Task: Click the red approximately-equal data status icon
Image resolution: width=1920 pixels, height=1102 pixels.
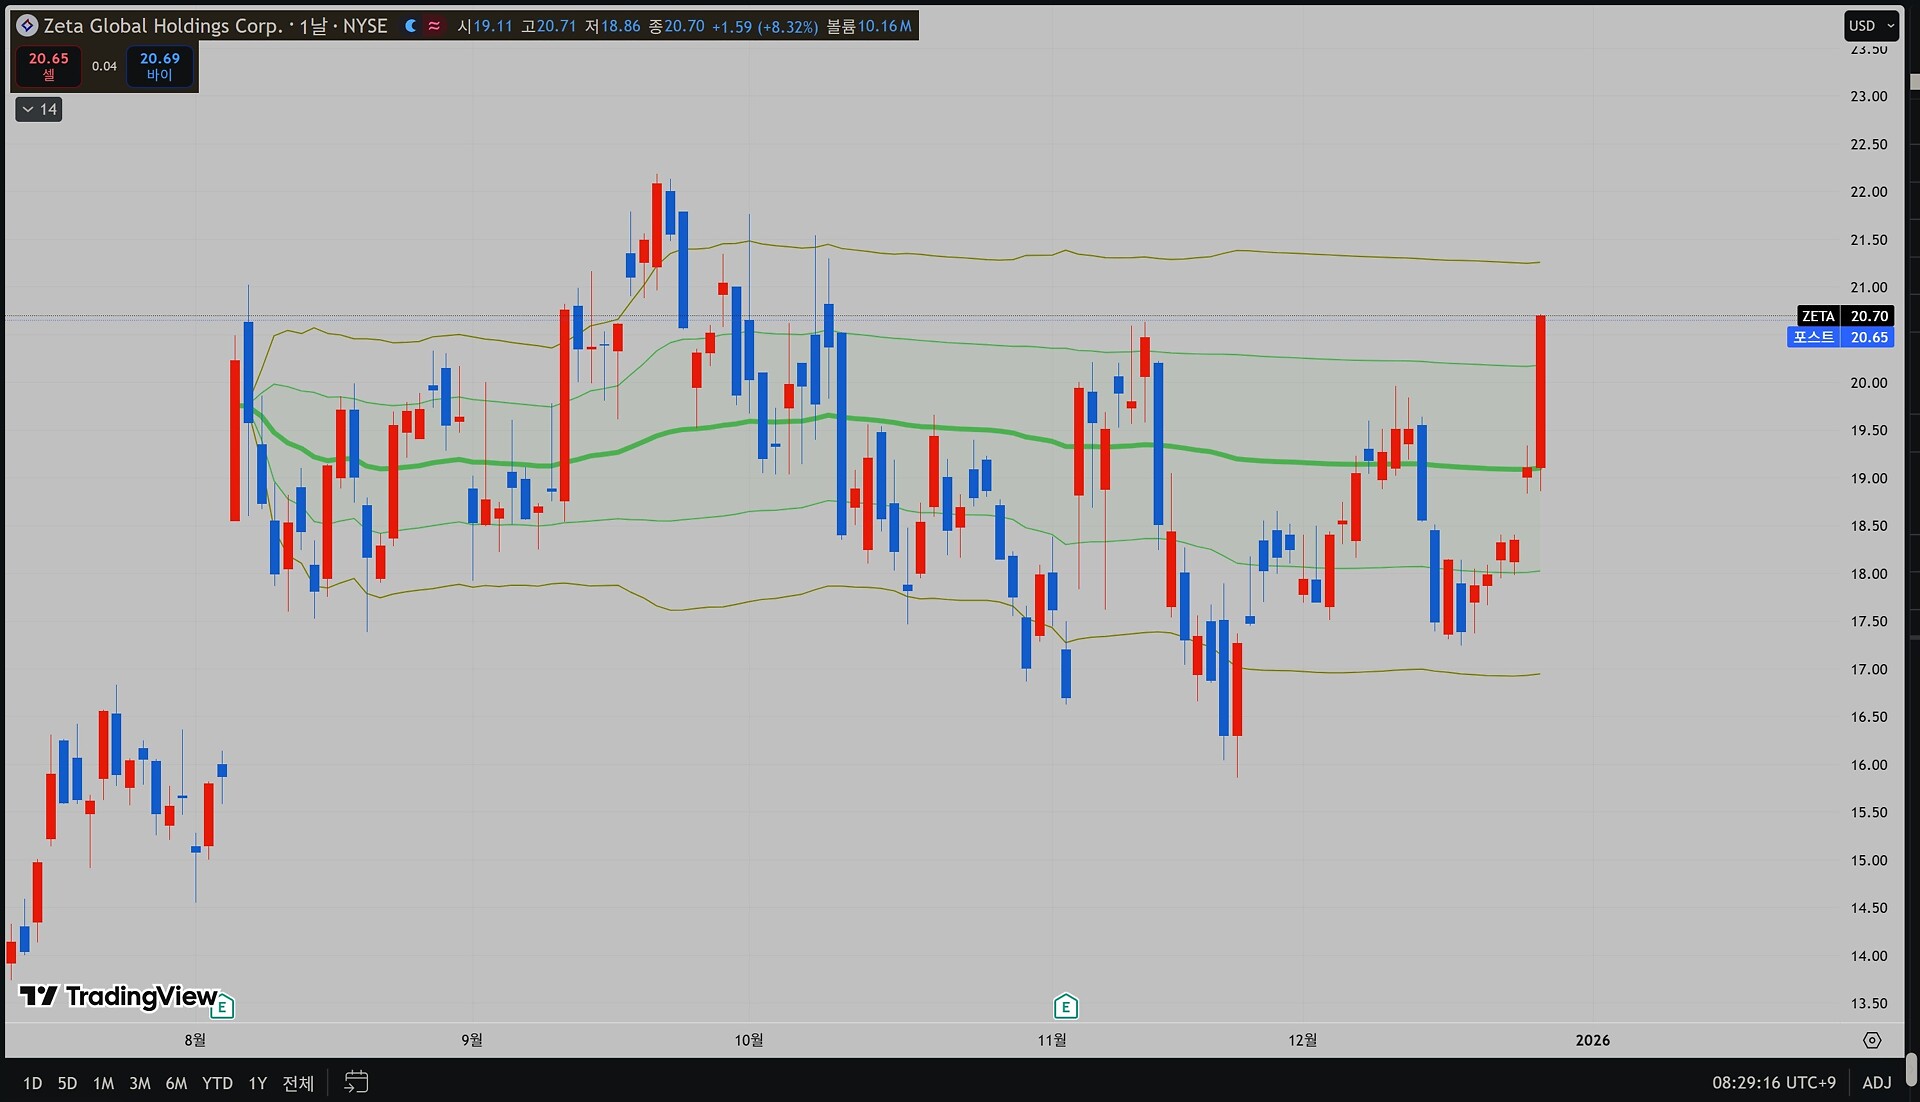Action: click(x=434, y=26)
